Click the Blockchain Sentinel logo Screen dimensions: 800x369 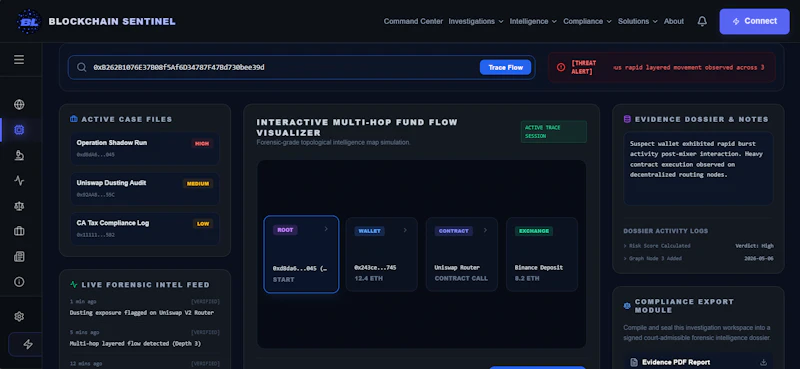(x=29, y=21)
